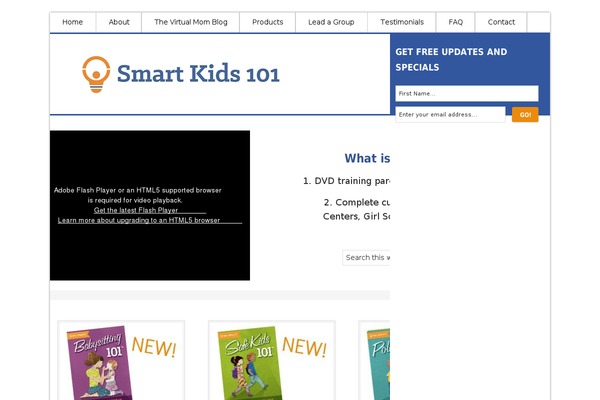
Task: Open The Virtual Mom Blog
Action: click(x=191, y=22)
